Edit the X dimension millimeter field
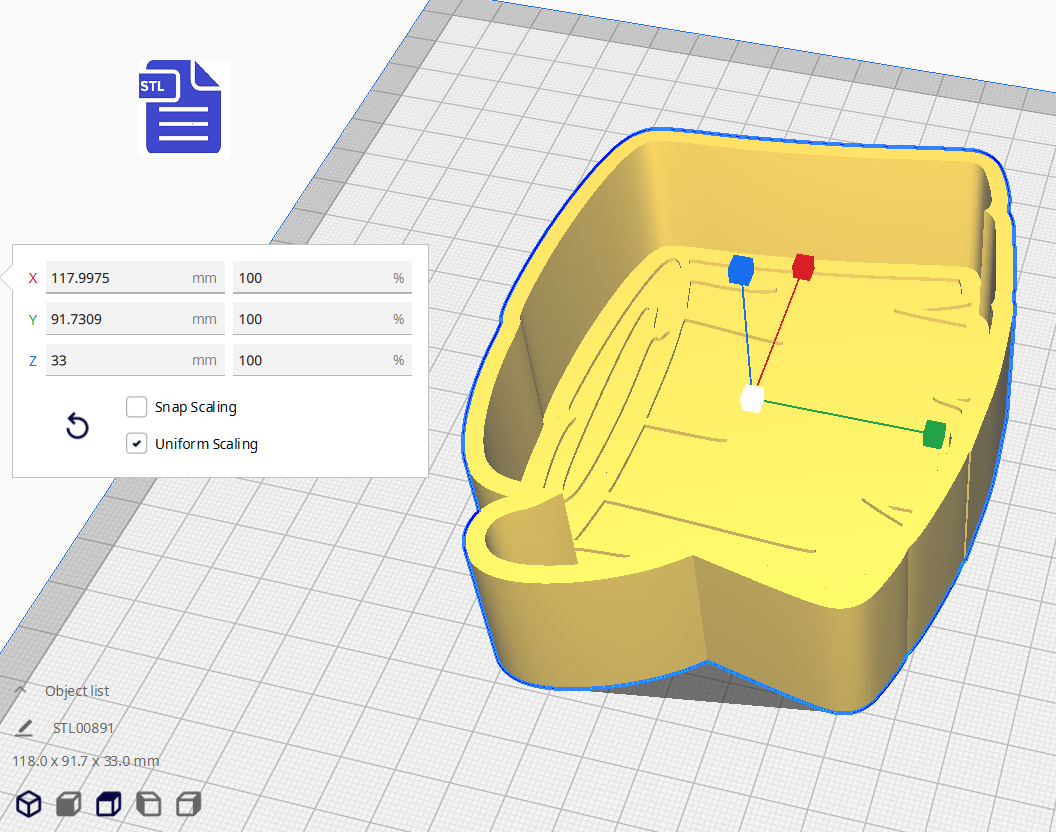1056x832 pixels. click(x=135, y=277)
